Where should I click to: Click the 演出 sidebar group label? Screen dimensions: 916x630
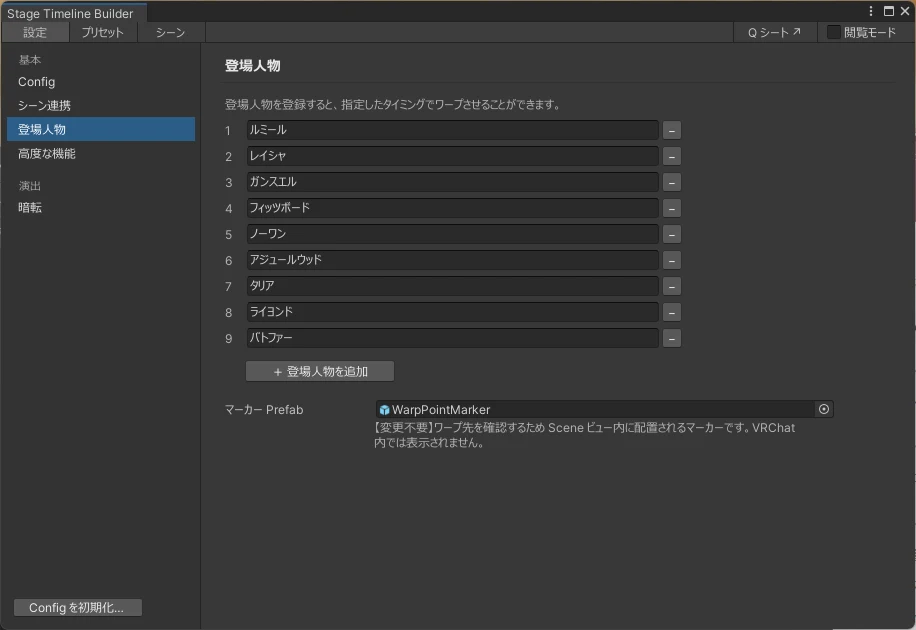30,186
